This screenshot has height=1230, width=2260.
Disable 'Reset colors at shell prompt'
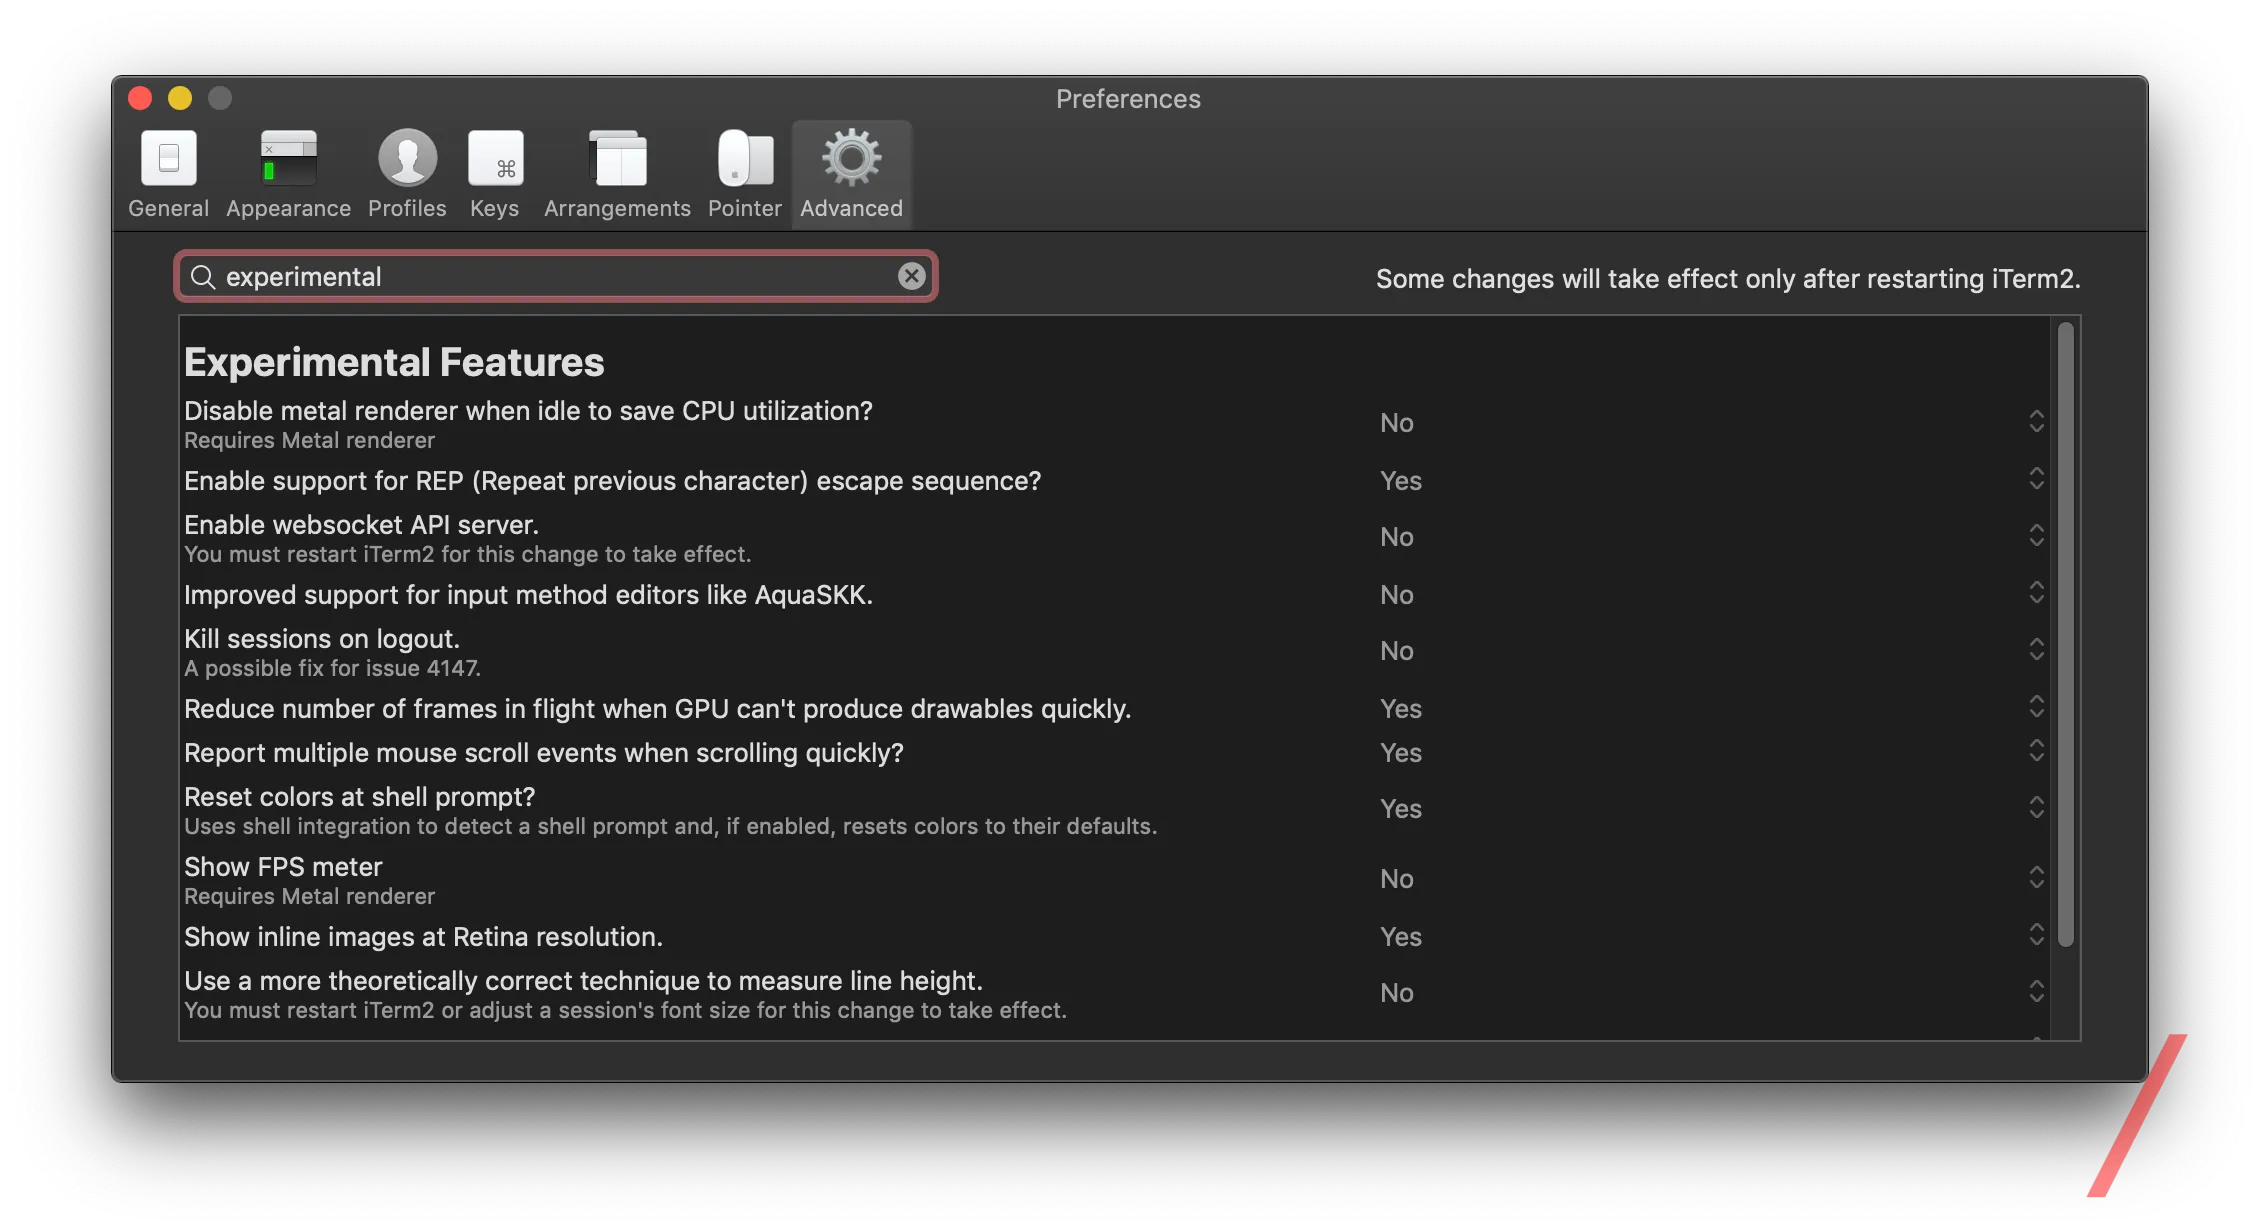click(2037, 807)
